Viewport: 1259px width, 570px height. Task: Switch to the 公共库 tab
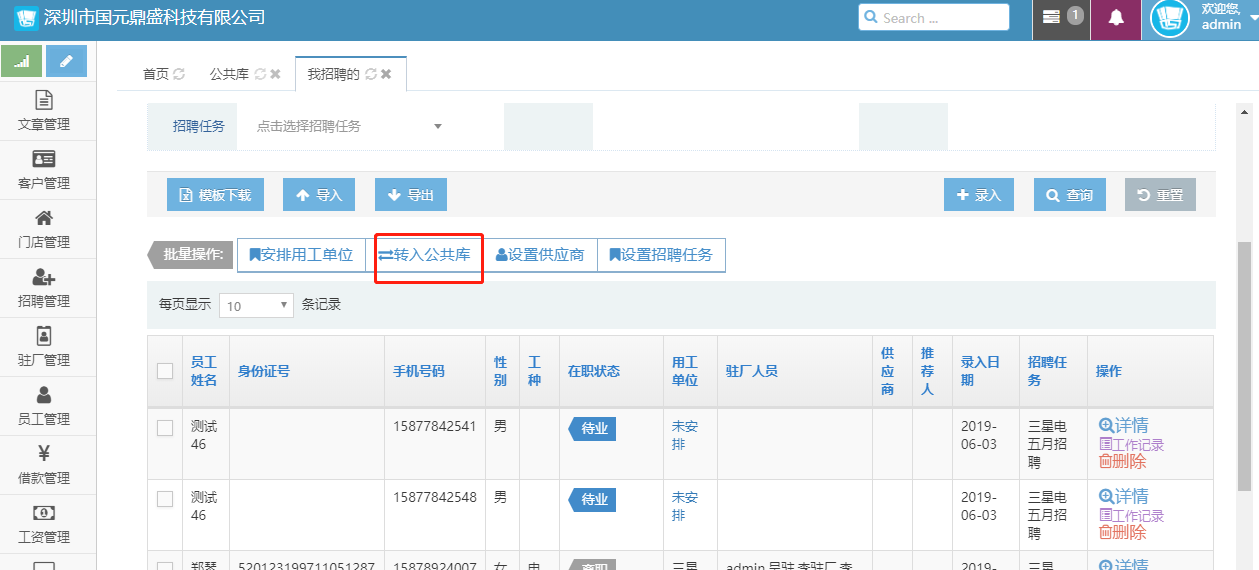[x=229, y=74]
